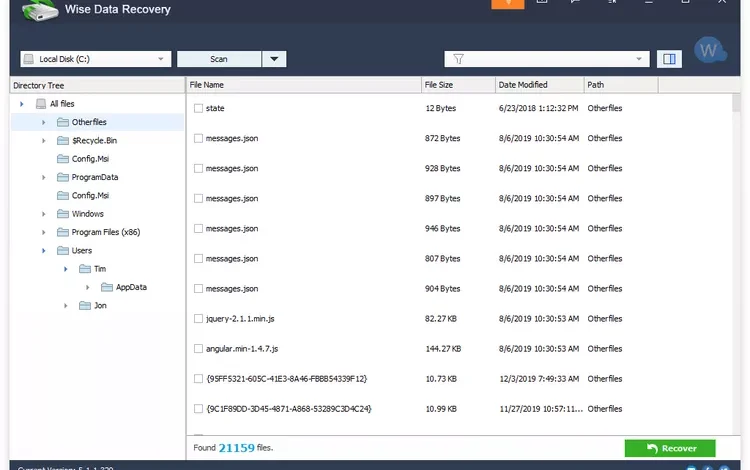750x470 pixels.
Task: Expand the AppData folder arrow
Action: click(88, 287)
